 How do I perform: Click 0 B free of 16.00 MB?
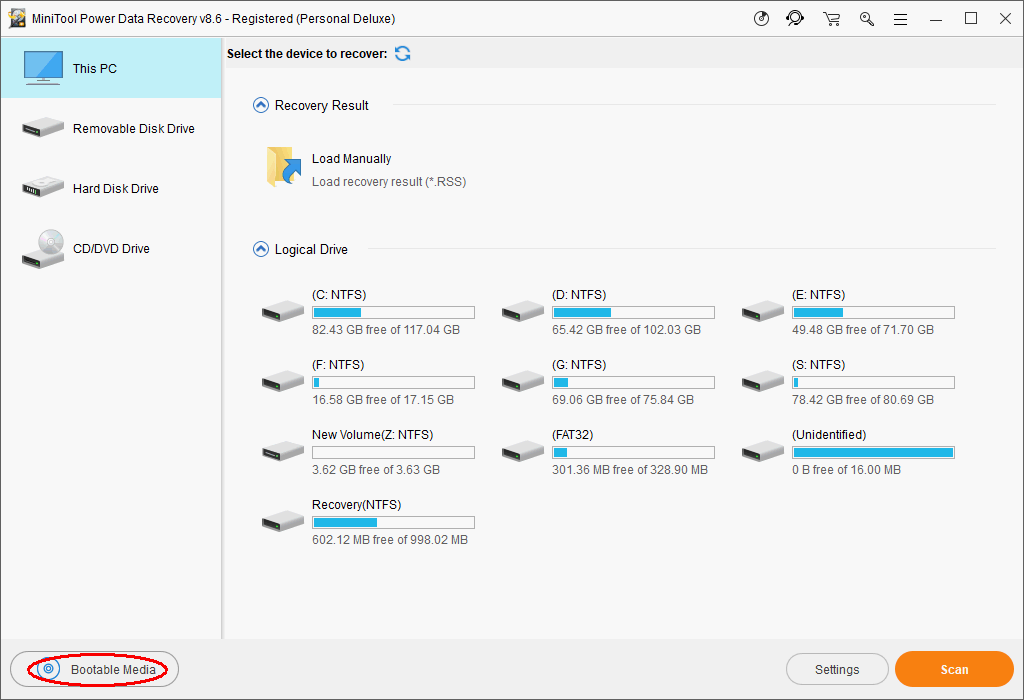click(x=846, y=469)
